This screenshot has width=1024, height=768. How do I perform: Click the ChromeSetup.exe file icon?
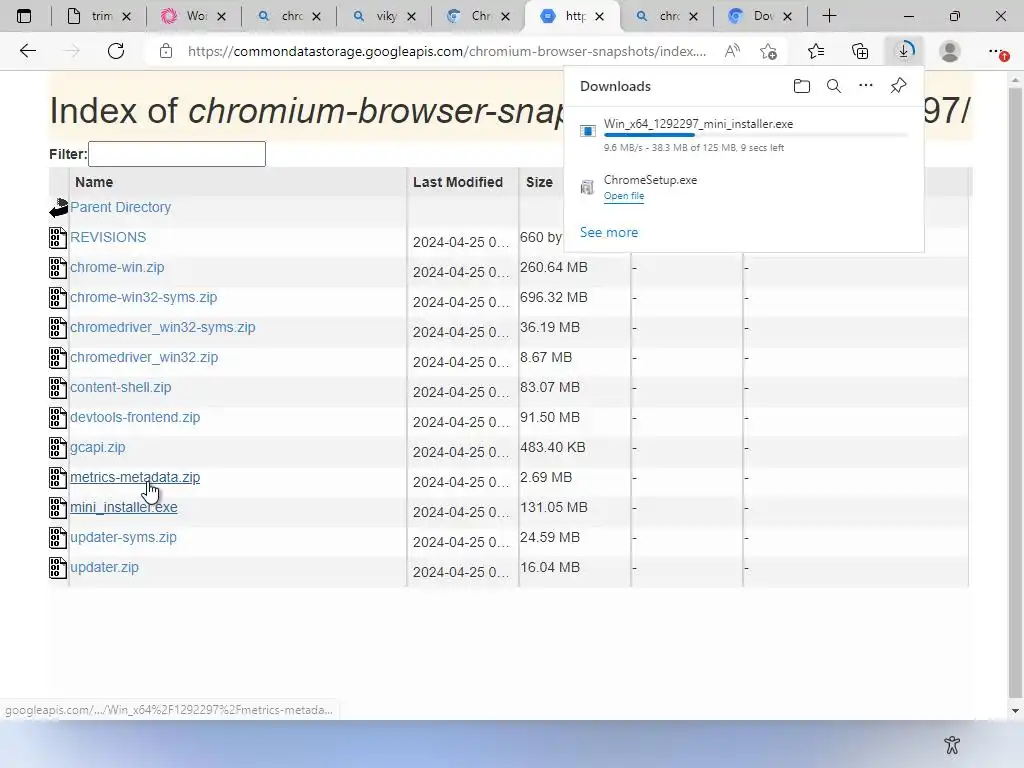(587, 187)
